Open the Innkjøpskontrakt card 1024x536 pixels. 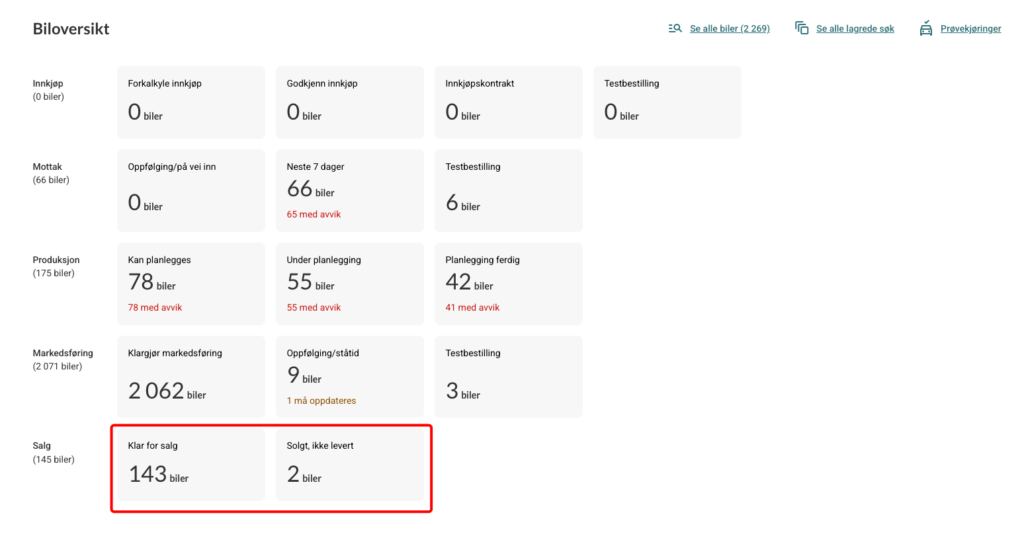click(507, 102)
